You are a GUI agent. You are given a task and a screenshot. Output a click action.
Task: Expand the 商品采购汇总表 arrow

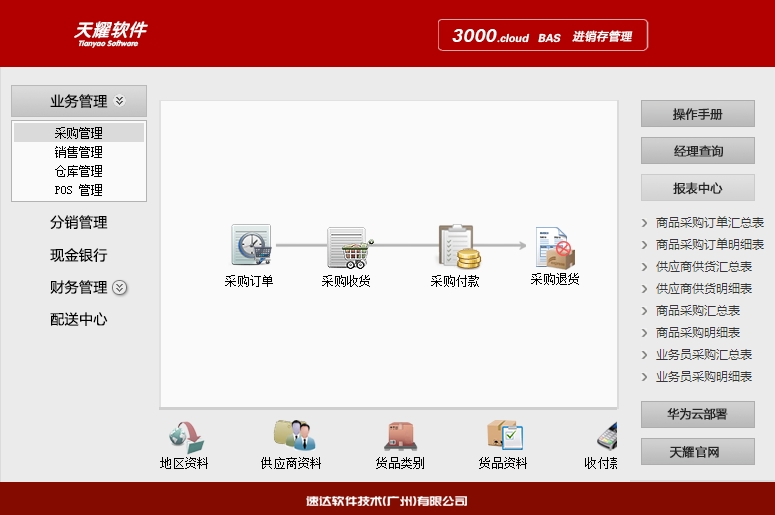pyautogui.click(x=644, y=311)
